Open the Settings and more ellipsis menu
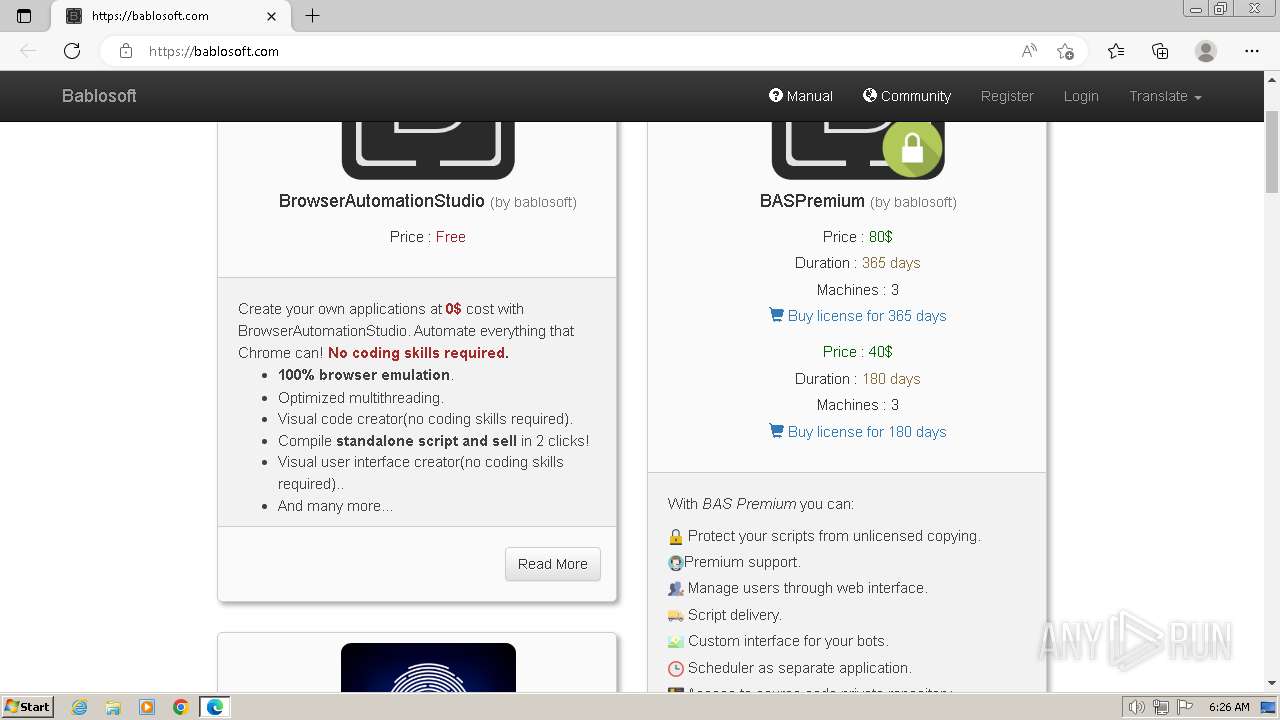Screen dimensions: 1280x720 (x=1252, y=51)
